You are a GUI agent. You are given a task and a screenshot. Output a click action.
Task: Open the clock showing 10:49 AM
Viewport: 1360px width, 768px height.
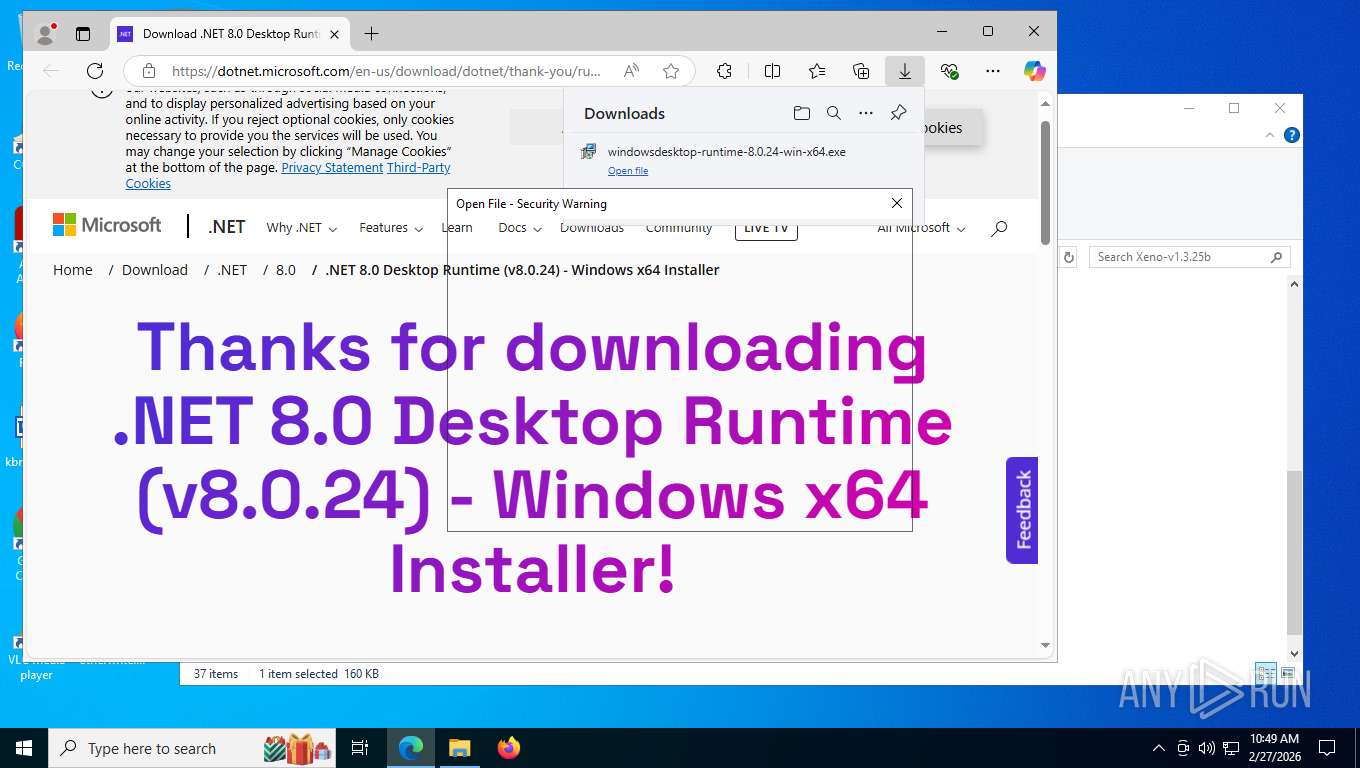point(1274,748)
